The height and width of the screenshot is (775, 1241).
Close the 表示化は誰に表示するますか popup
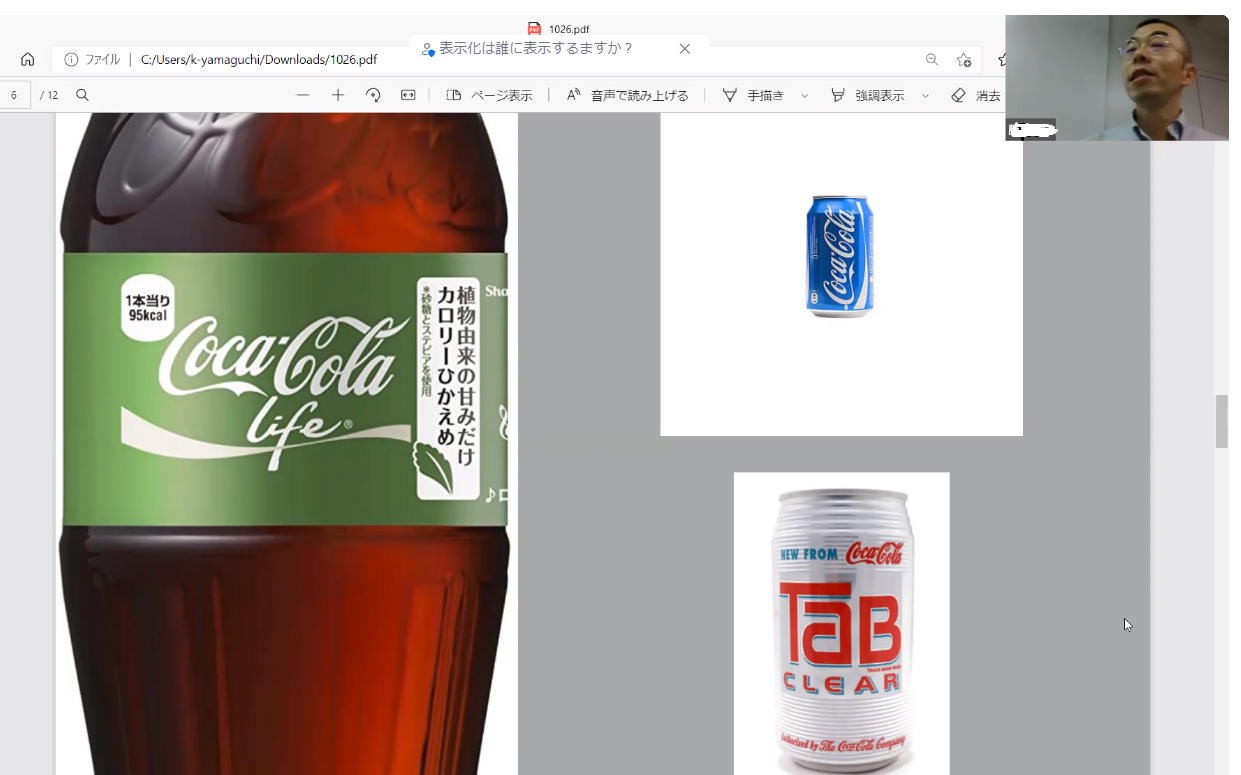685,48
